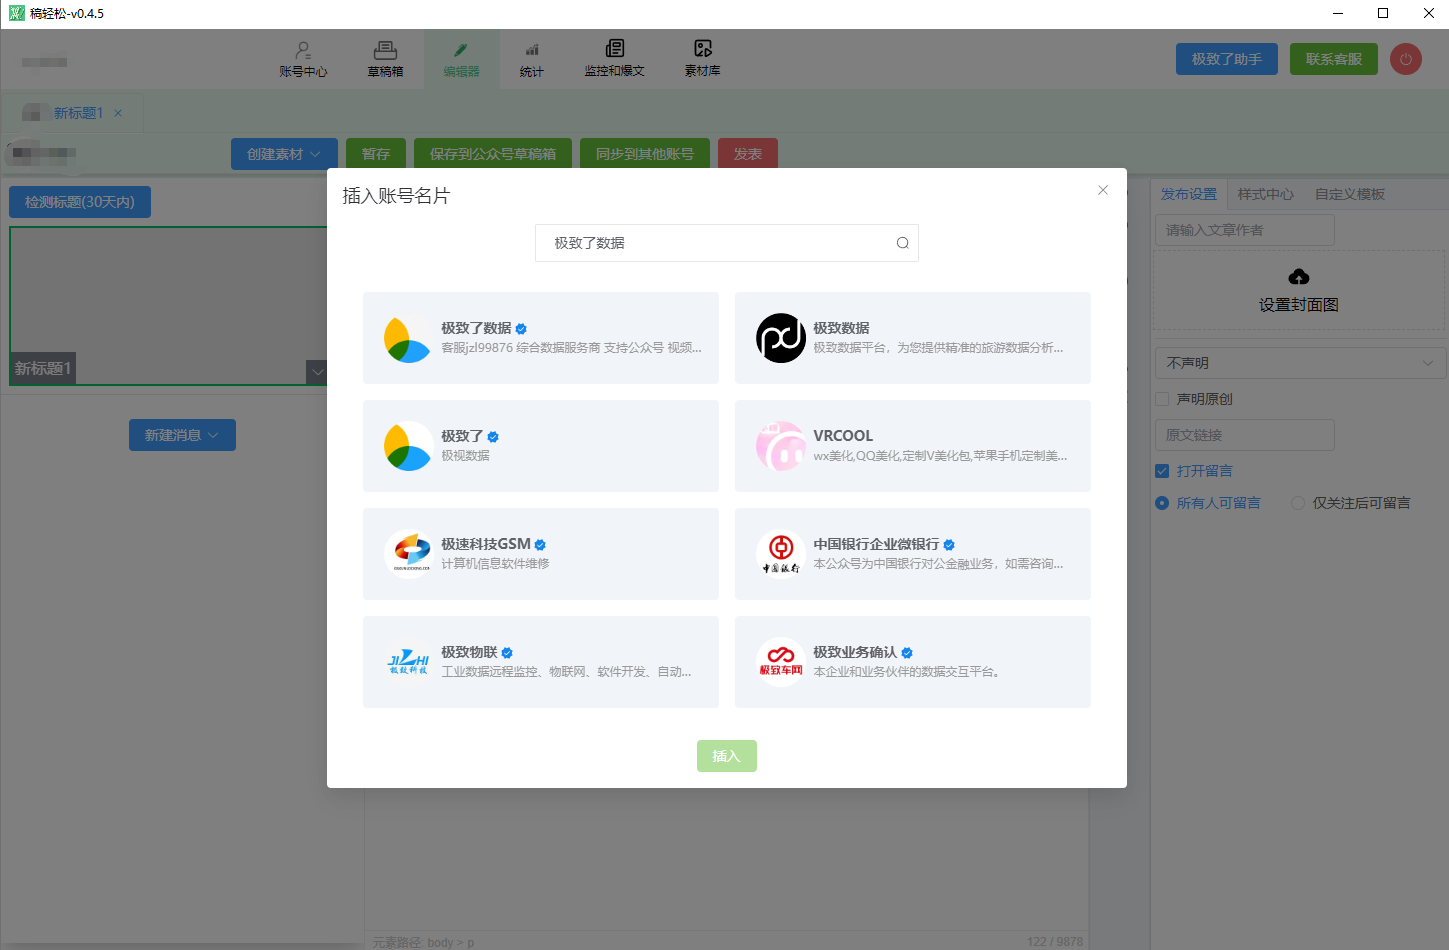Click the 联系客服 button

click(1334, 59)
